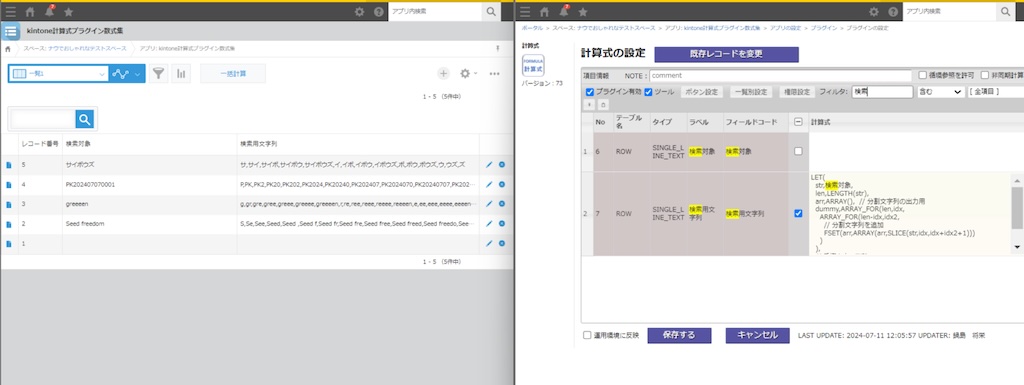Viewport: 1024px width, 385px height.
Task: Toggle ツール checkbox
Action: [648, 92]
